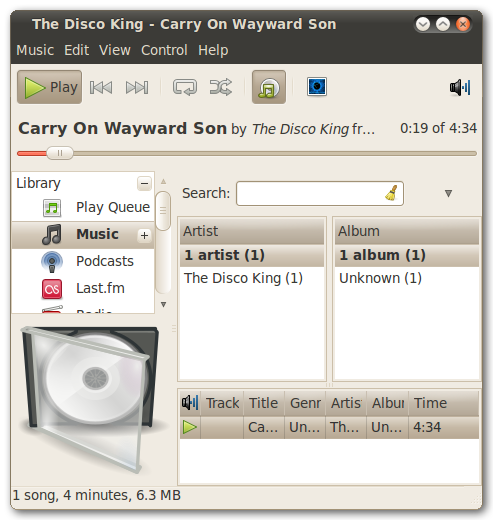This screenshot has height=520, width=493.
Task: Close the Rhythmbox window
Action: click(463, 24)
